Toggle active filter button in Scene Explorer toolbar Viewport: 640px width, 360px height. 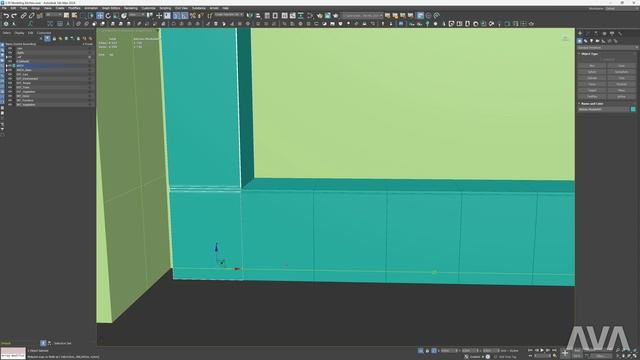(47, 38)
